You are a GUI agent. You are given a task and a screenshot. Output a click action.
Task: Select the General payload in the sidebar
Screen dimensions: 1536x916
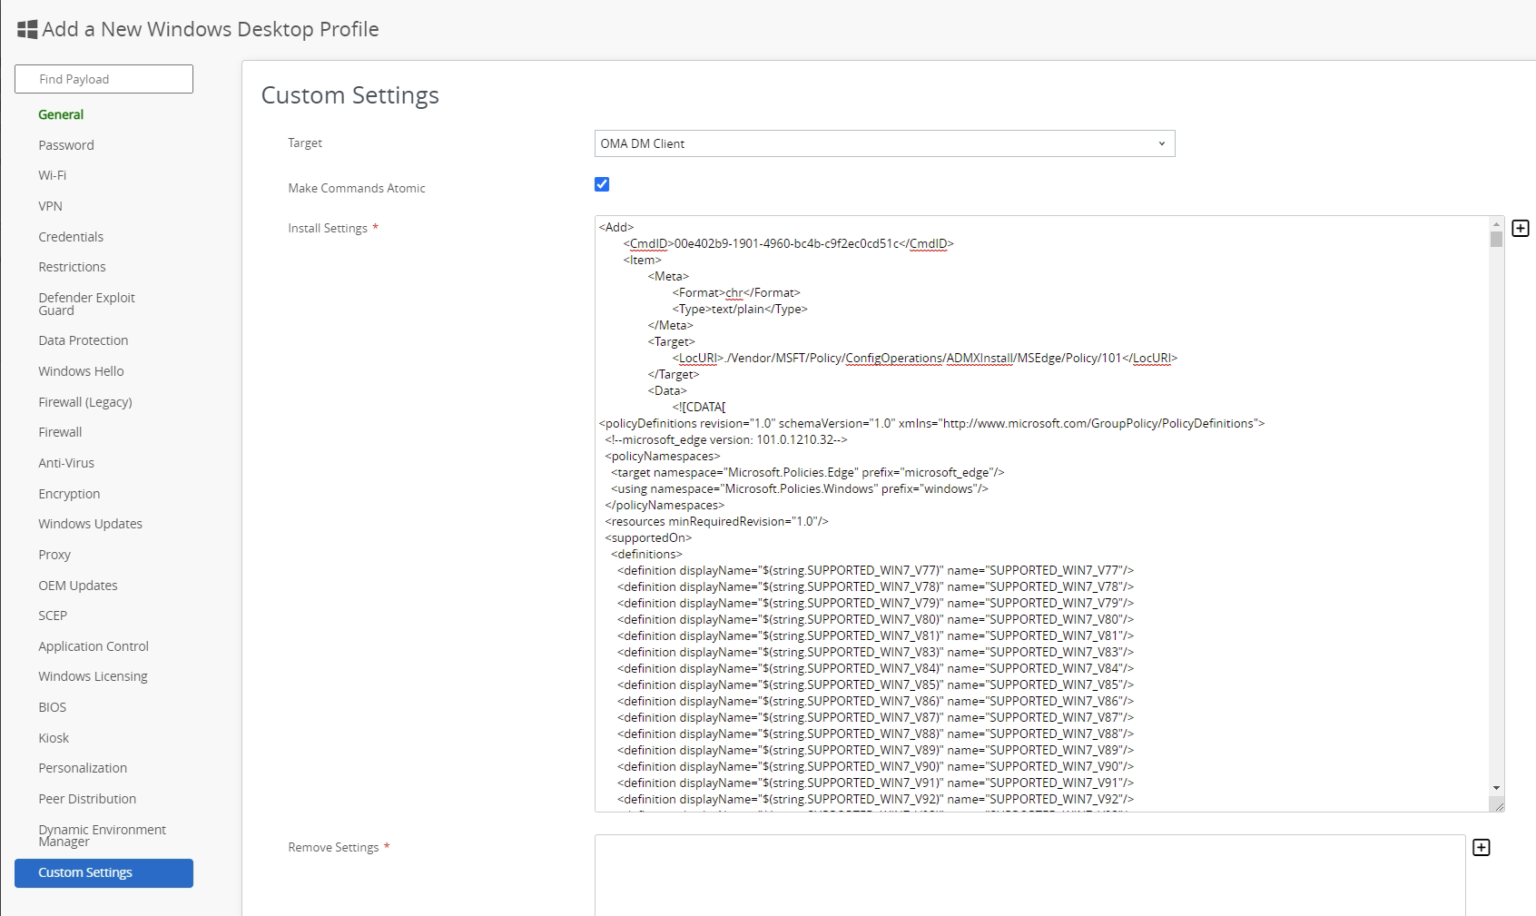(x=61, y=114)
